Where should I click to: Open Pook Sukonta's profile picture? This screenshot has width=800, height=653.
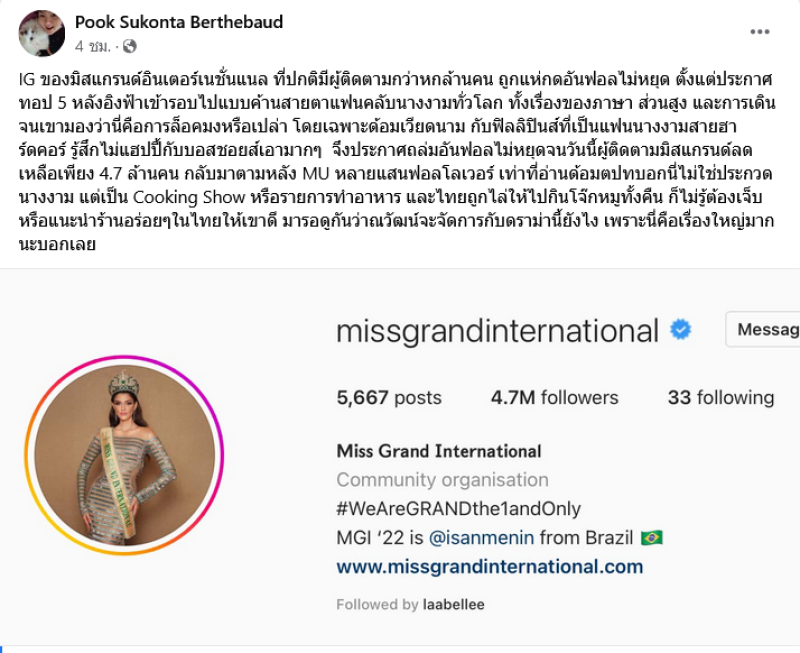point(42,34)
